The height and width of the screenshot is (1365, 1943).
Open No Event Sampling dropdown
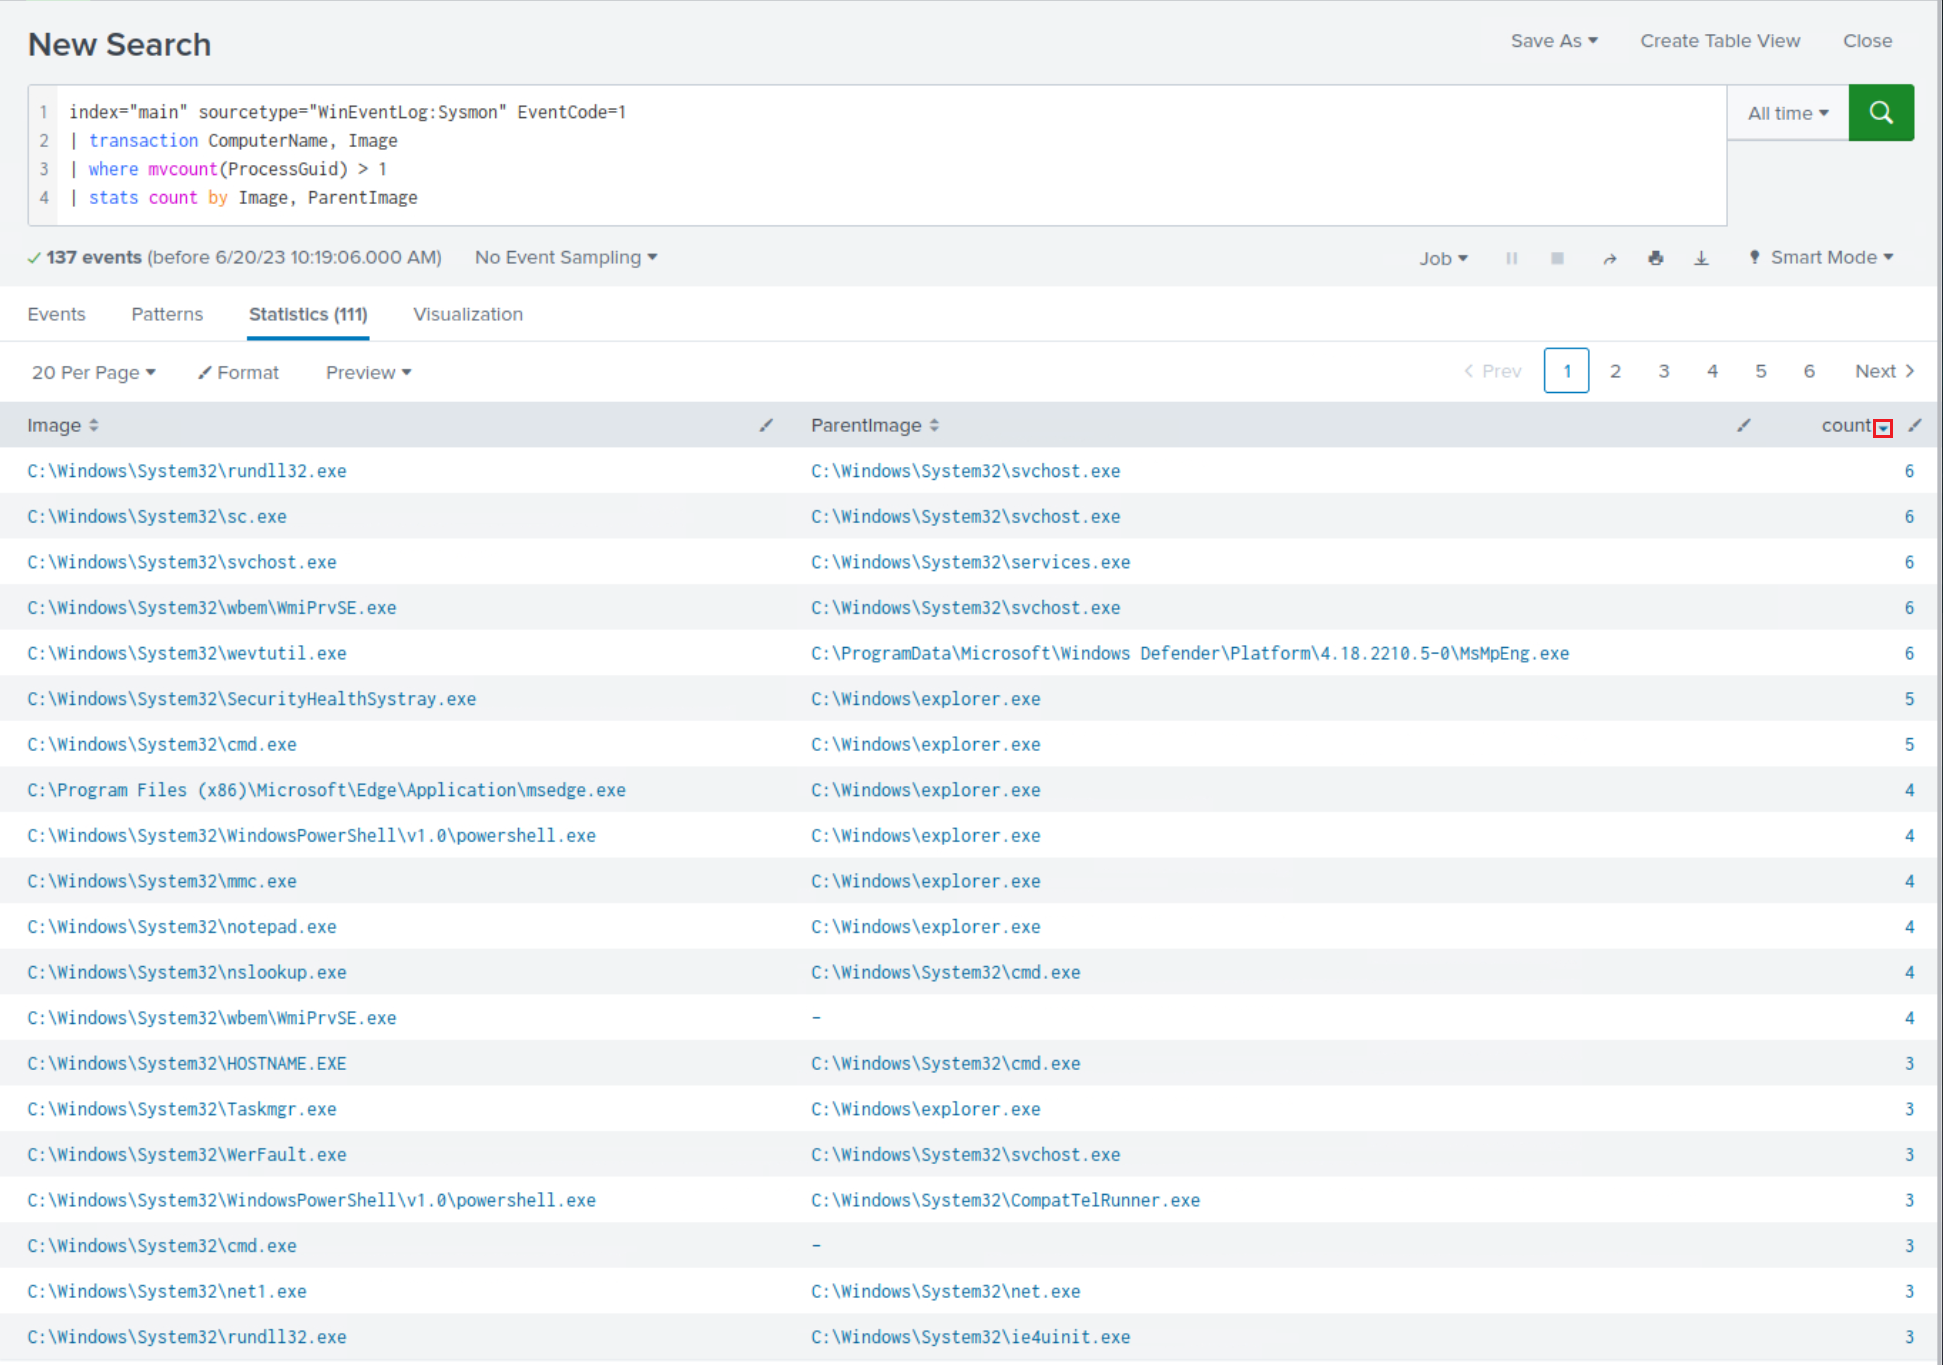566,257
